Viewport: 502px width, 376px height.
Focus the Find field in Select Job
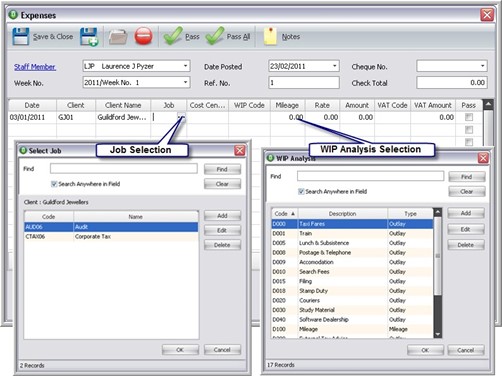pyautogui.click(x=124, y=169)
